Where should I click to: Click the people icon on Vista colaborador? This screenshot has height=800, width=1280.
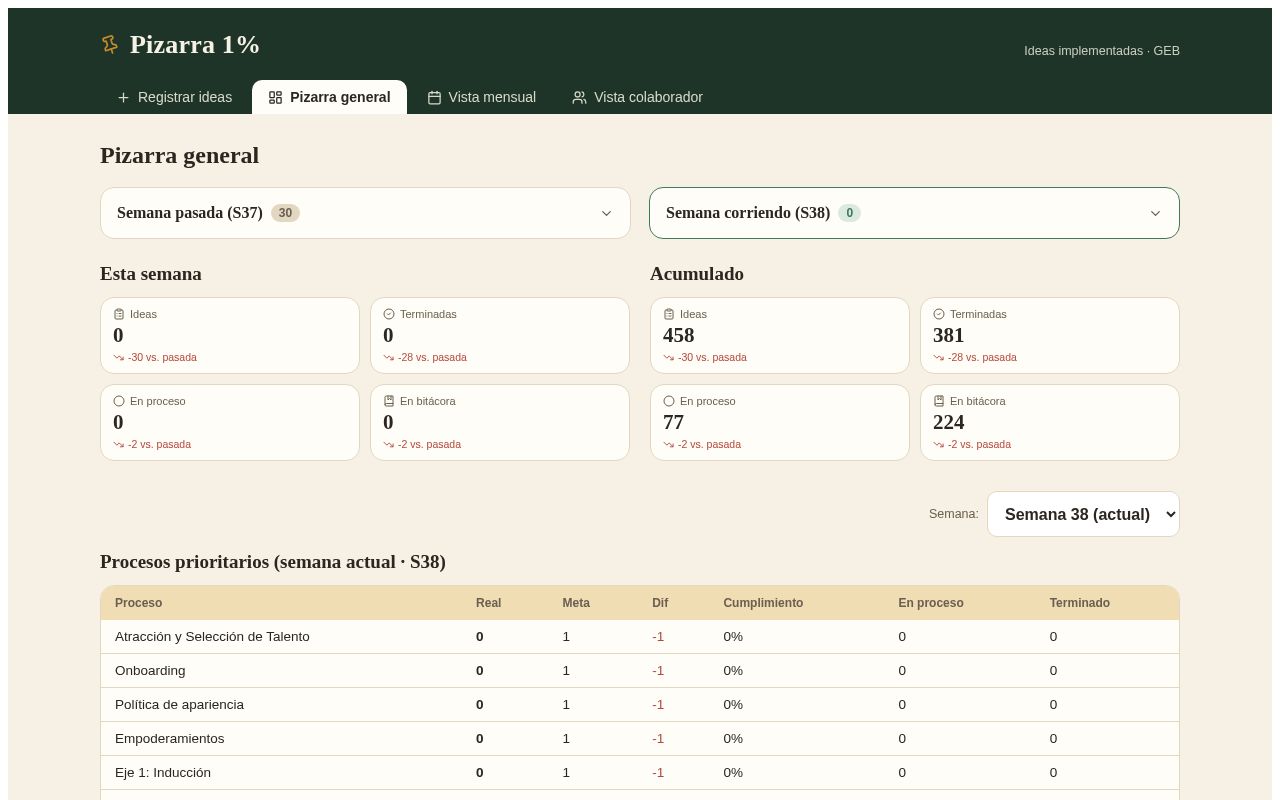[x=579, y=97]
